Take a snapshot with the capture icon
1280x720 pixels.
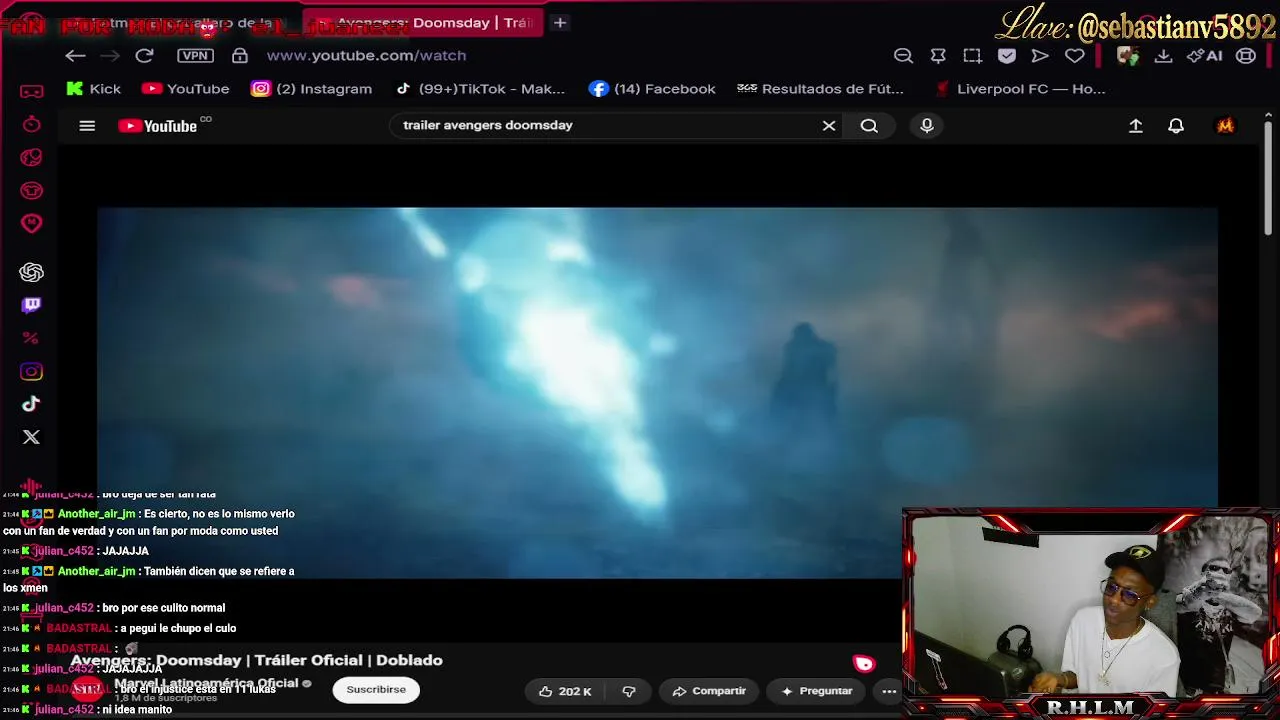[972, 56]
